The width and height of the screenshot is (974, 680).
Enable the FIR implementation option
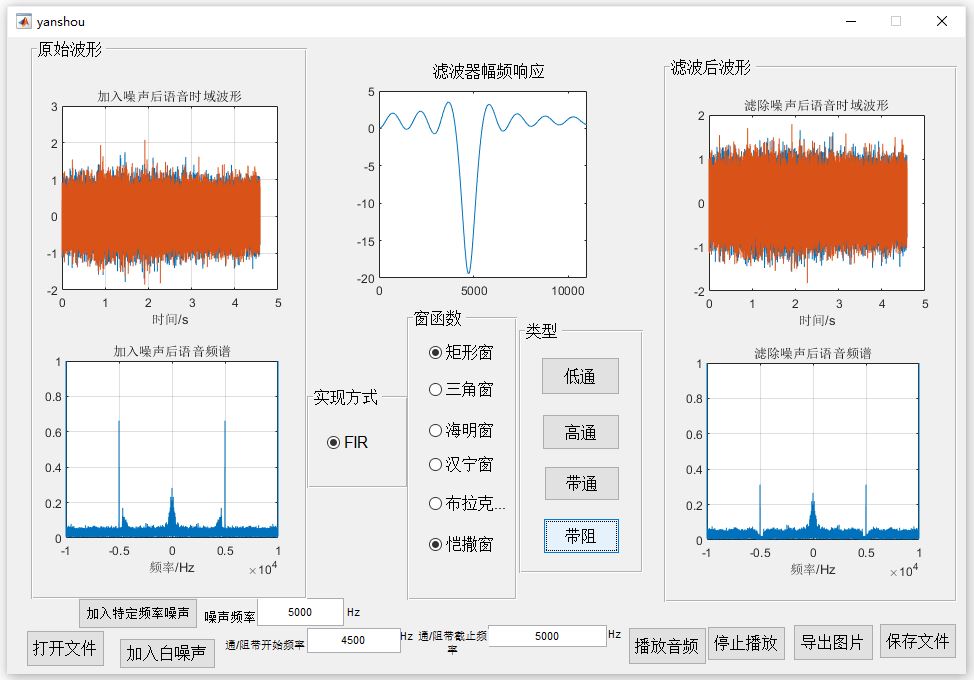point(342,443)
